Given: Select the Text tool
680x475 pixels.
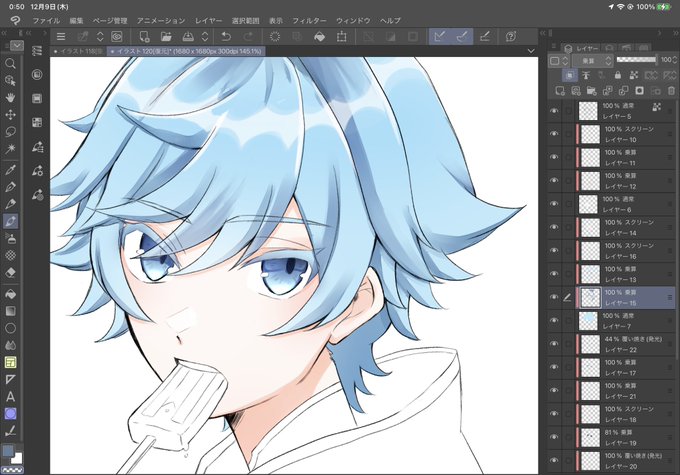Looking at the screenshot, I should pyautogui.click(x=10, y=396).
